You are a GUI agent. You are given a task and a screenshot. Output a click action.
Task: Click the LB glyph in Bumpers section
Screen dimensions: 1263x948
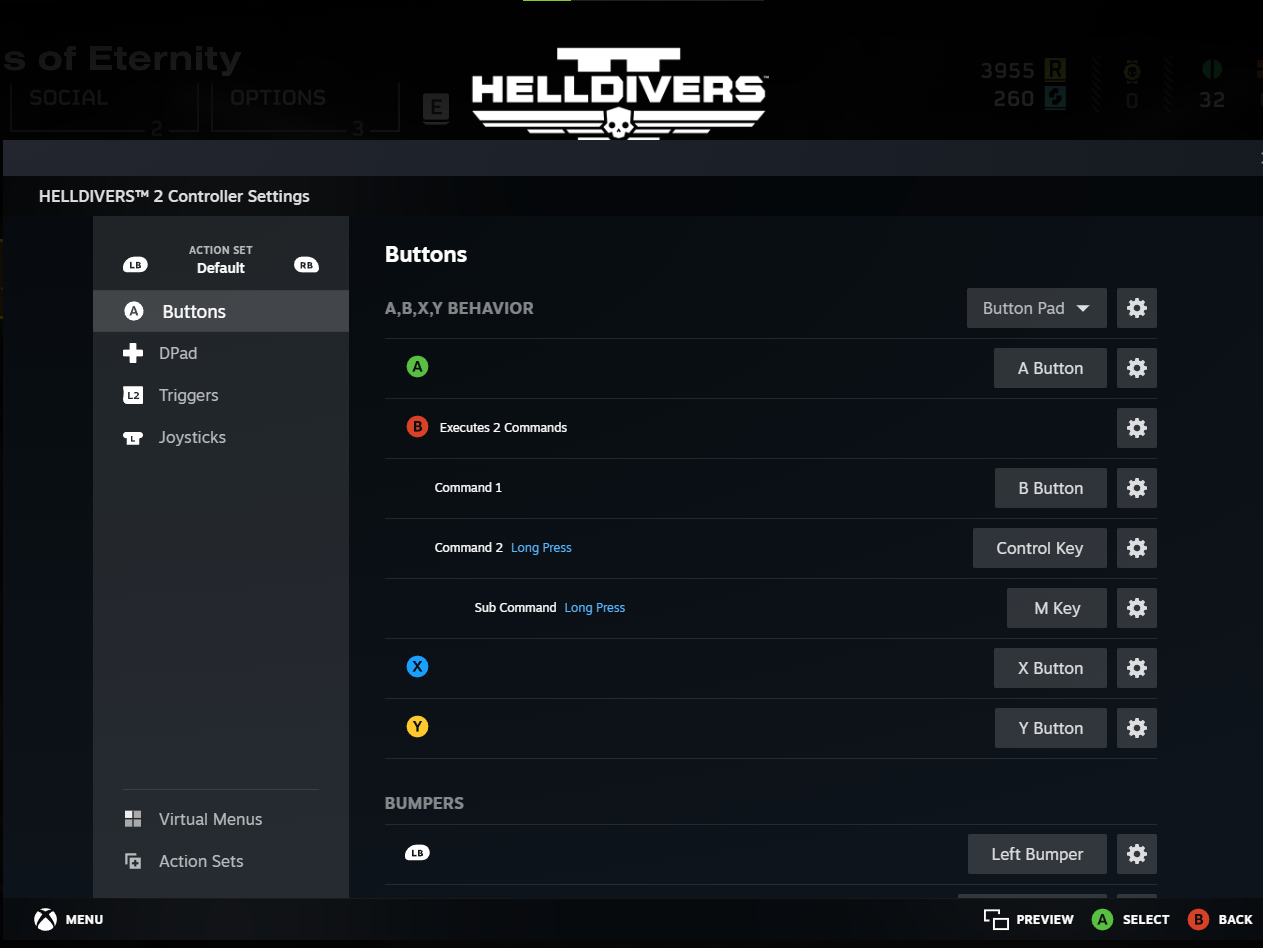click(x=417, y=853)
